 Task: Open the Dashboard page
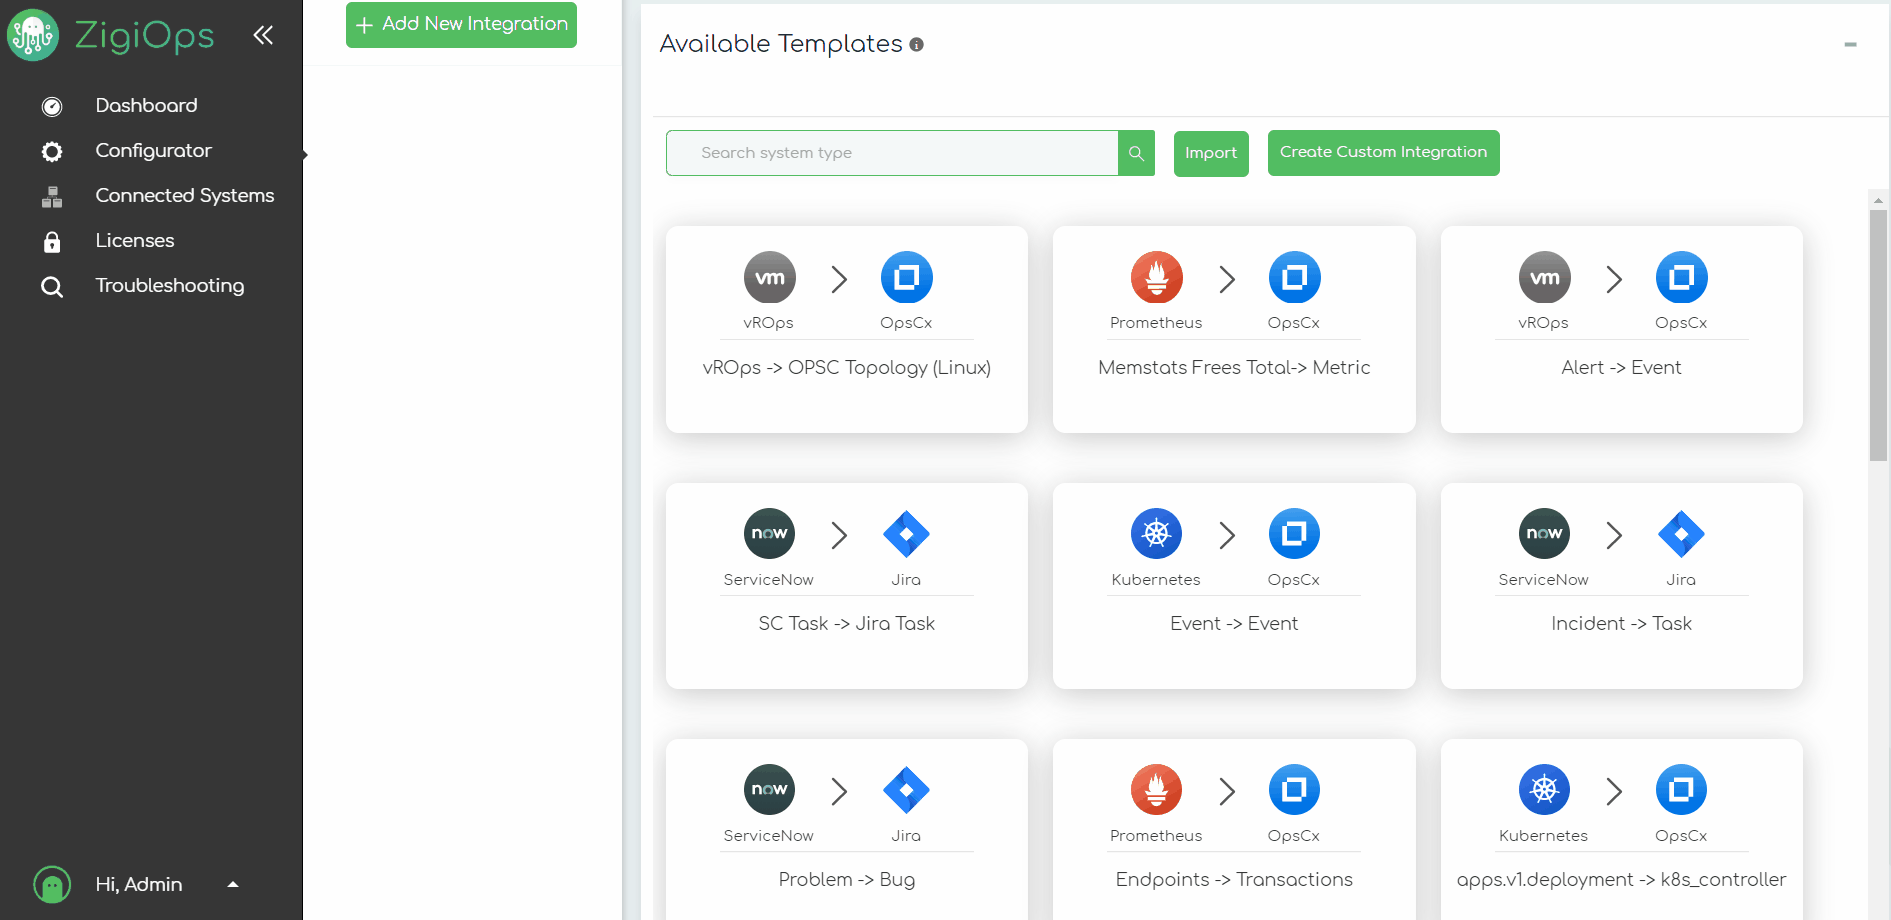point(145,105)
